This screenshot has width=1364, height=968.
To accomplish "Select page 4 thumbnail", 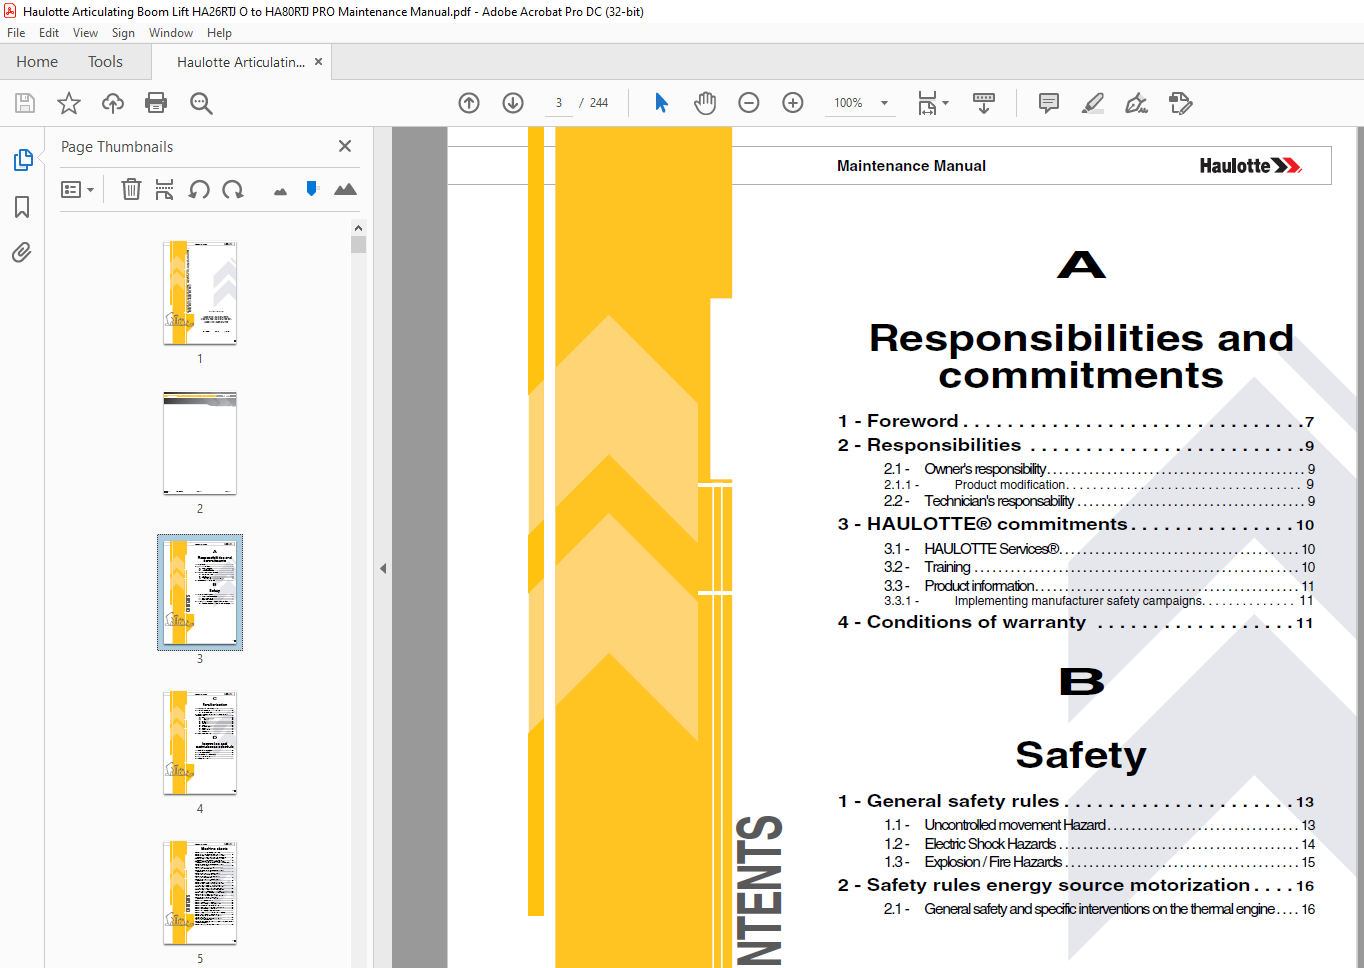I will click(x=200, y=743).
